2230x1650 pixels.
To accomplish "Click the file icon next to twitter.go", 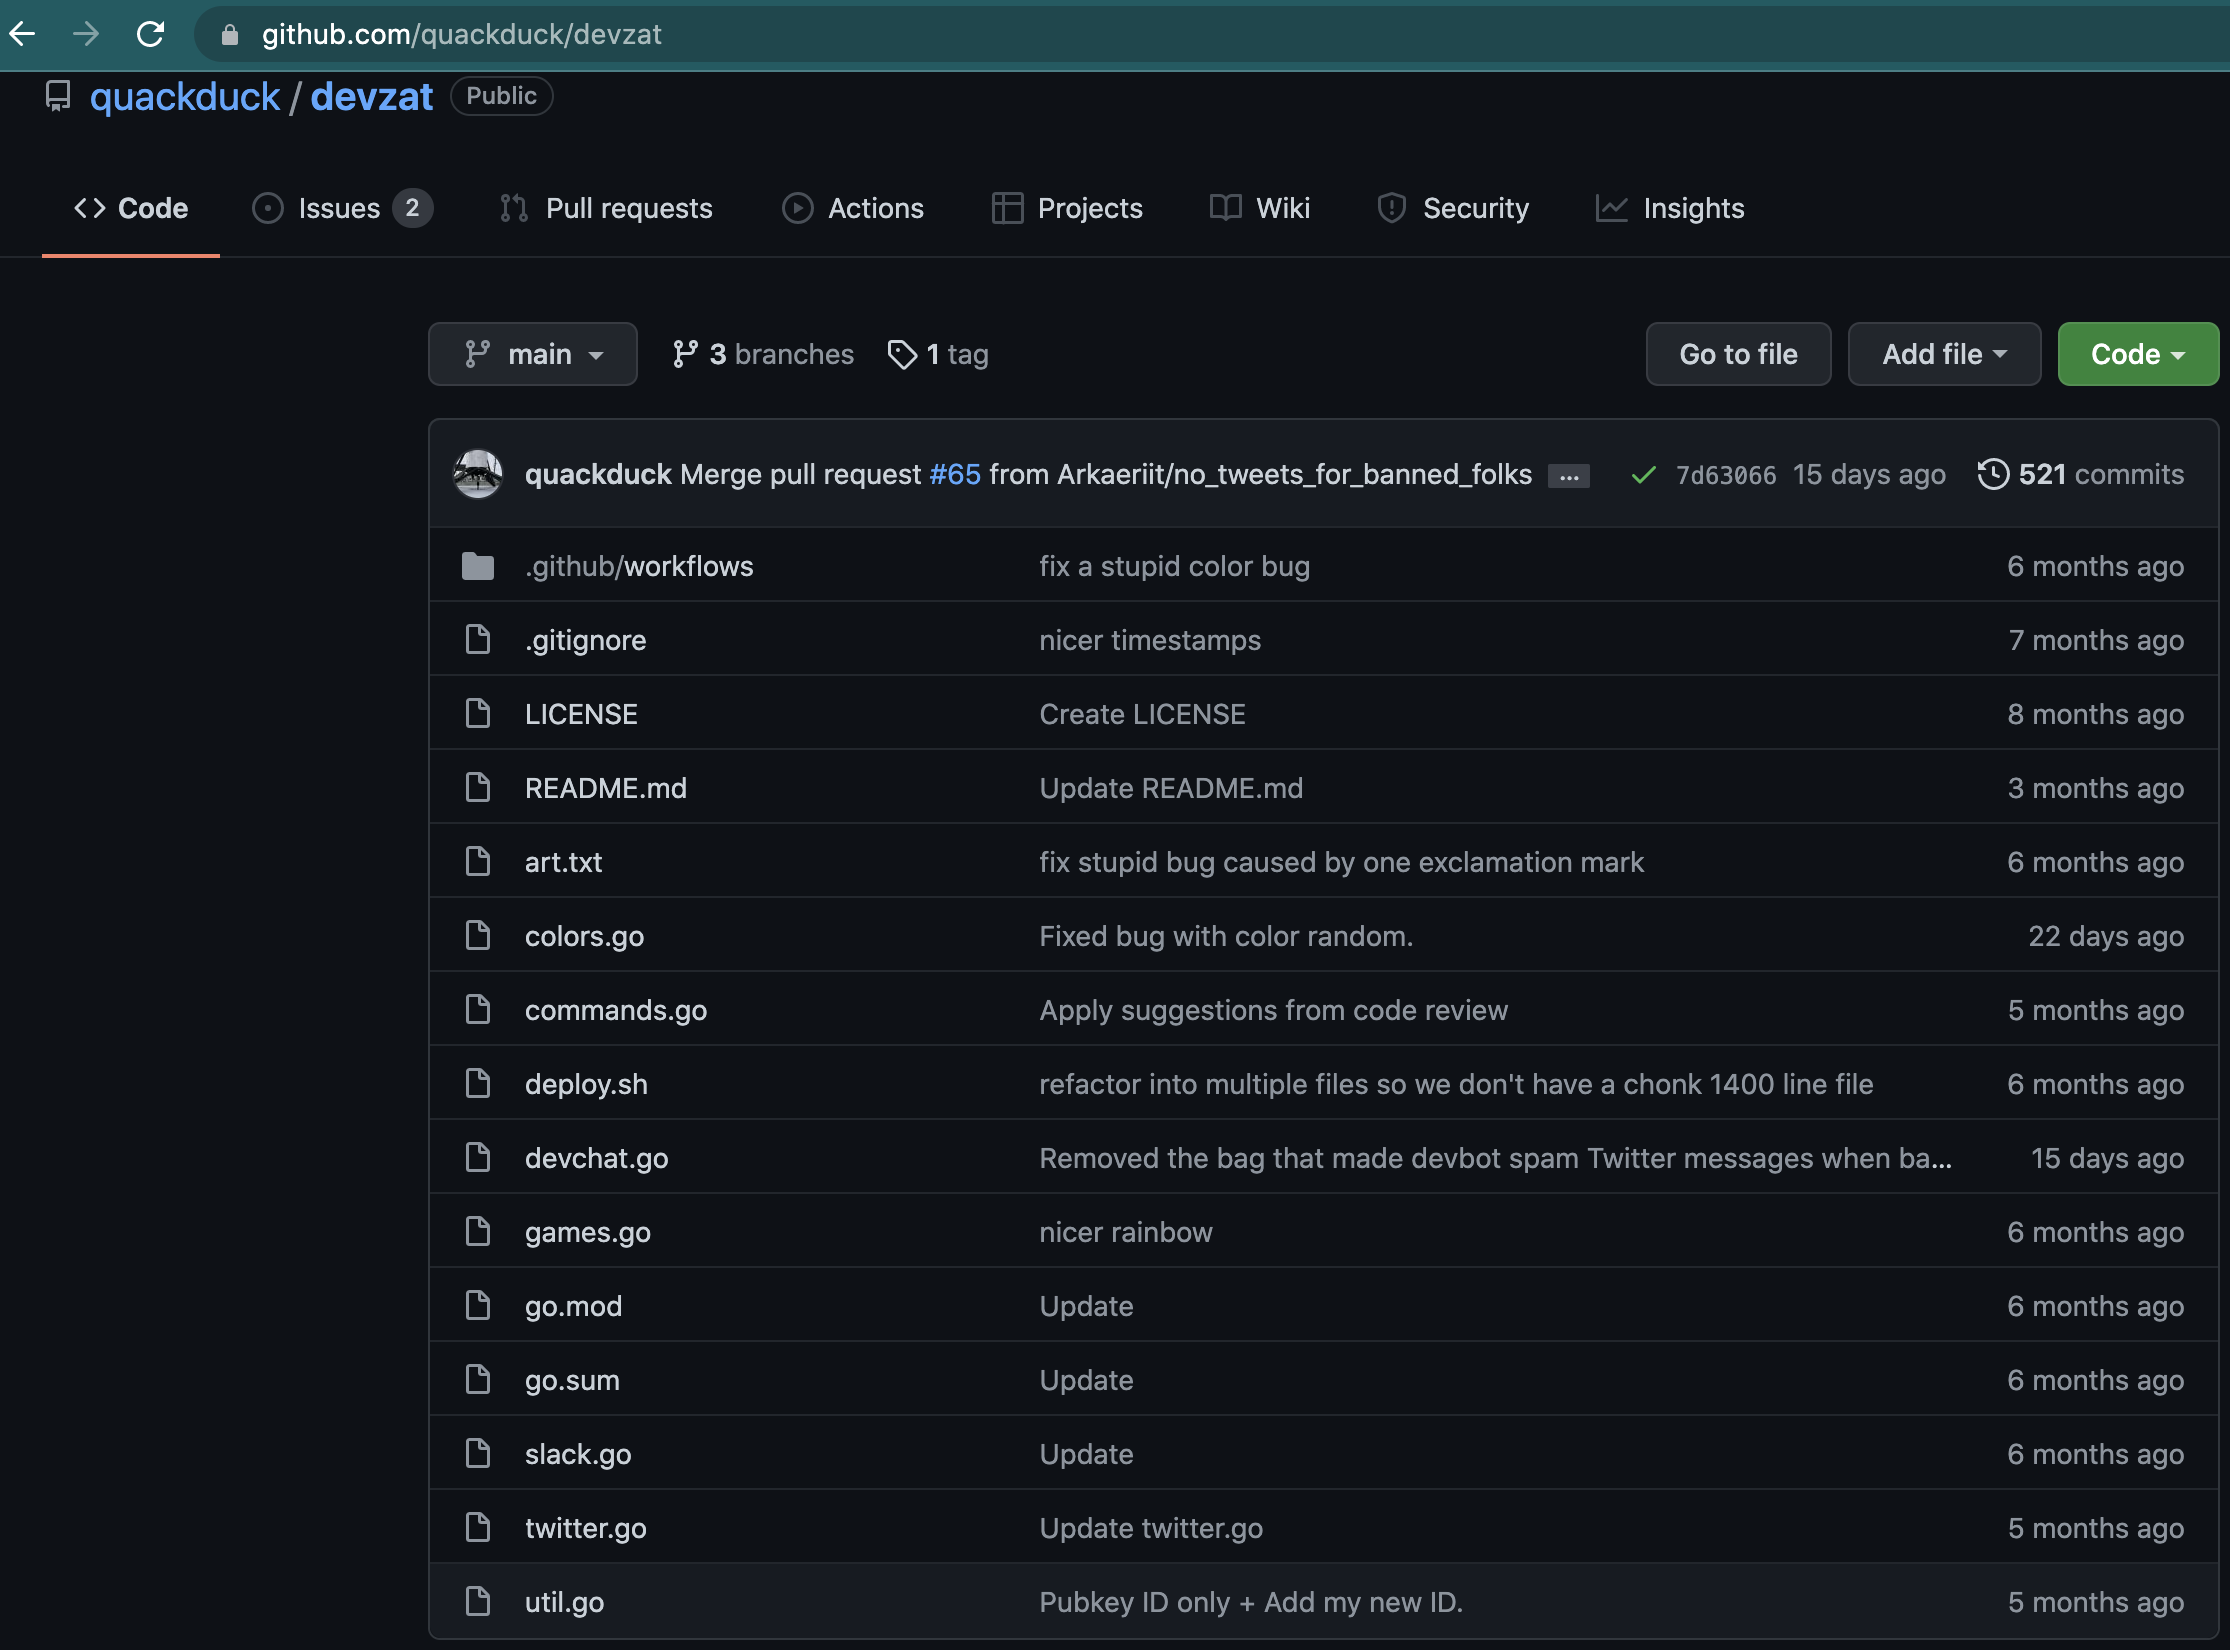I will (478, 1528).
